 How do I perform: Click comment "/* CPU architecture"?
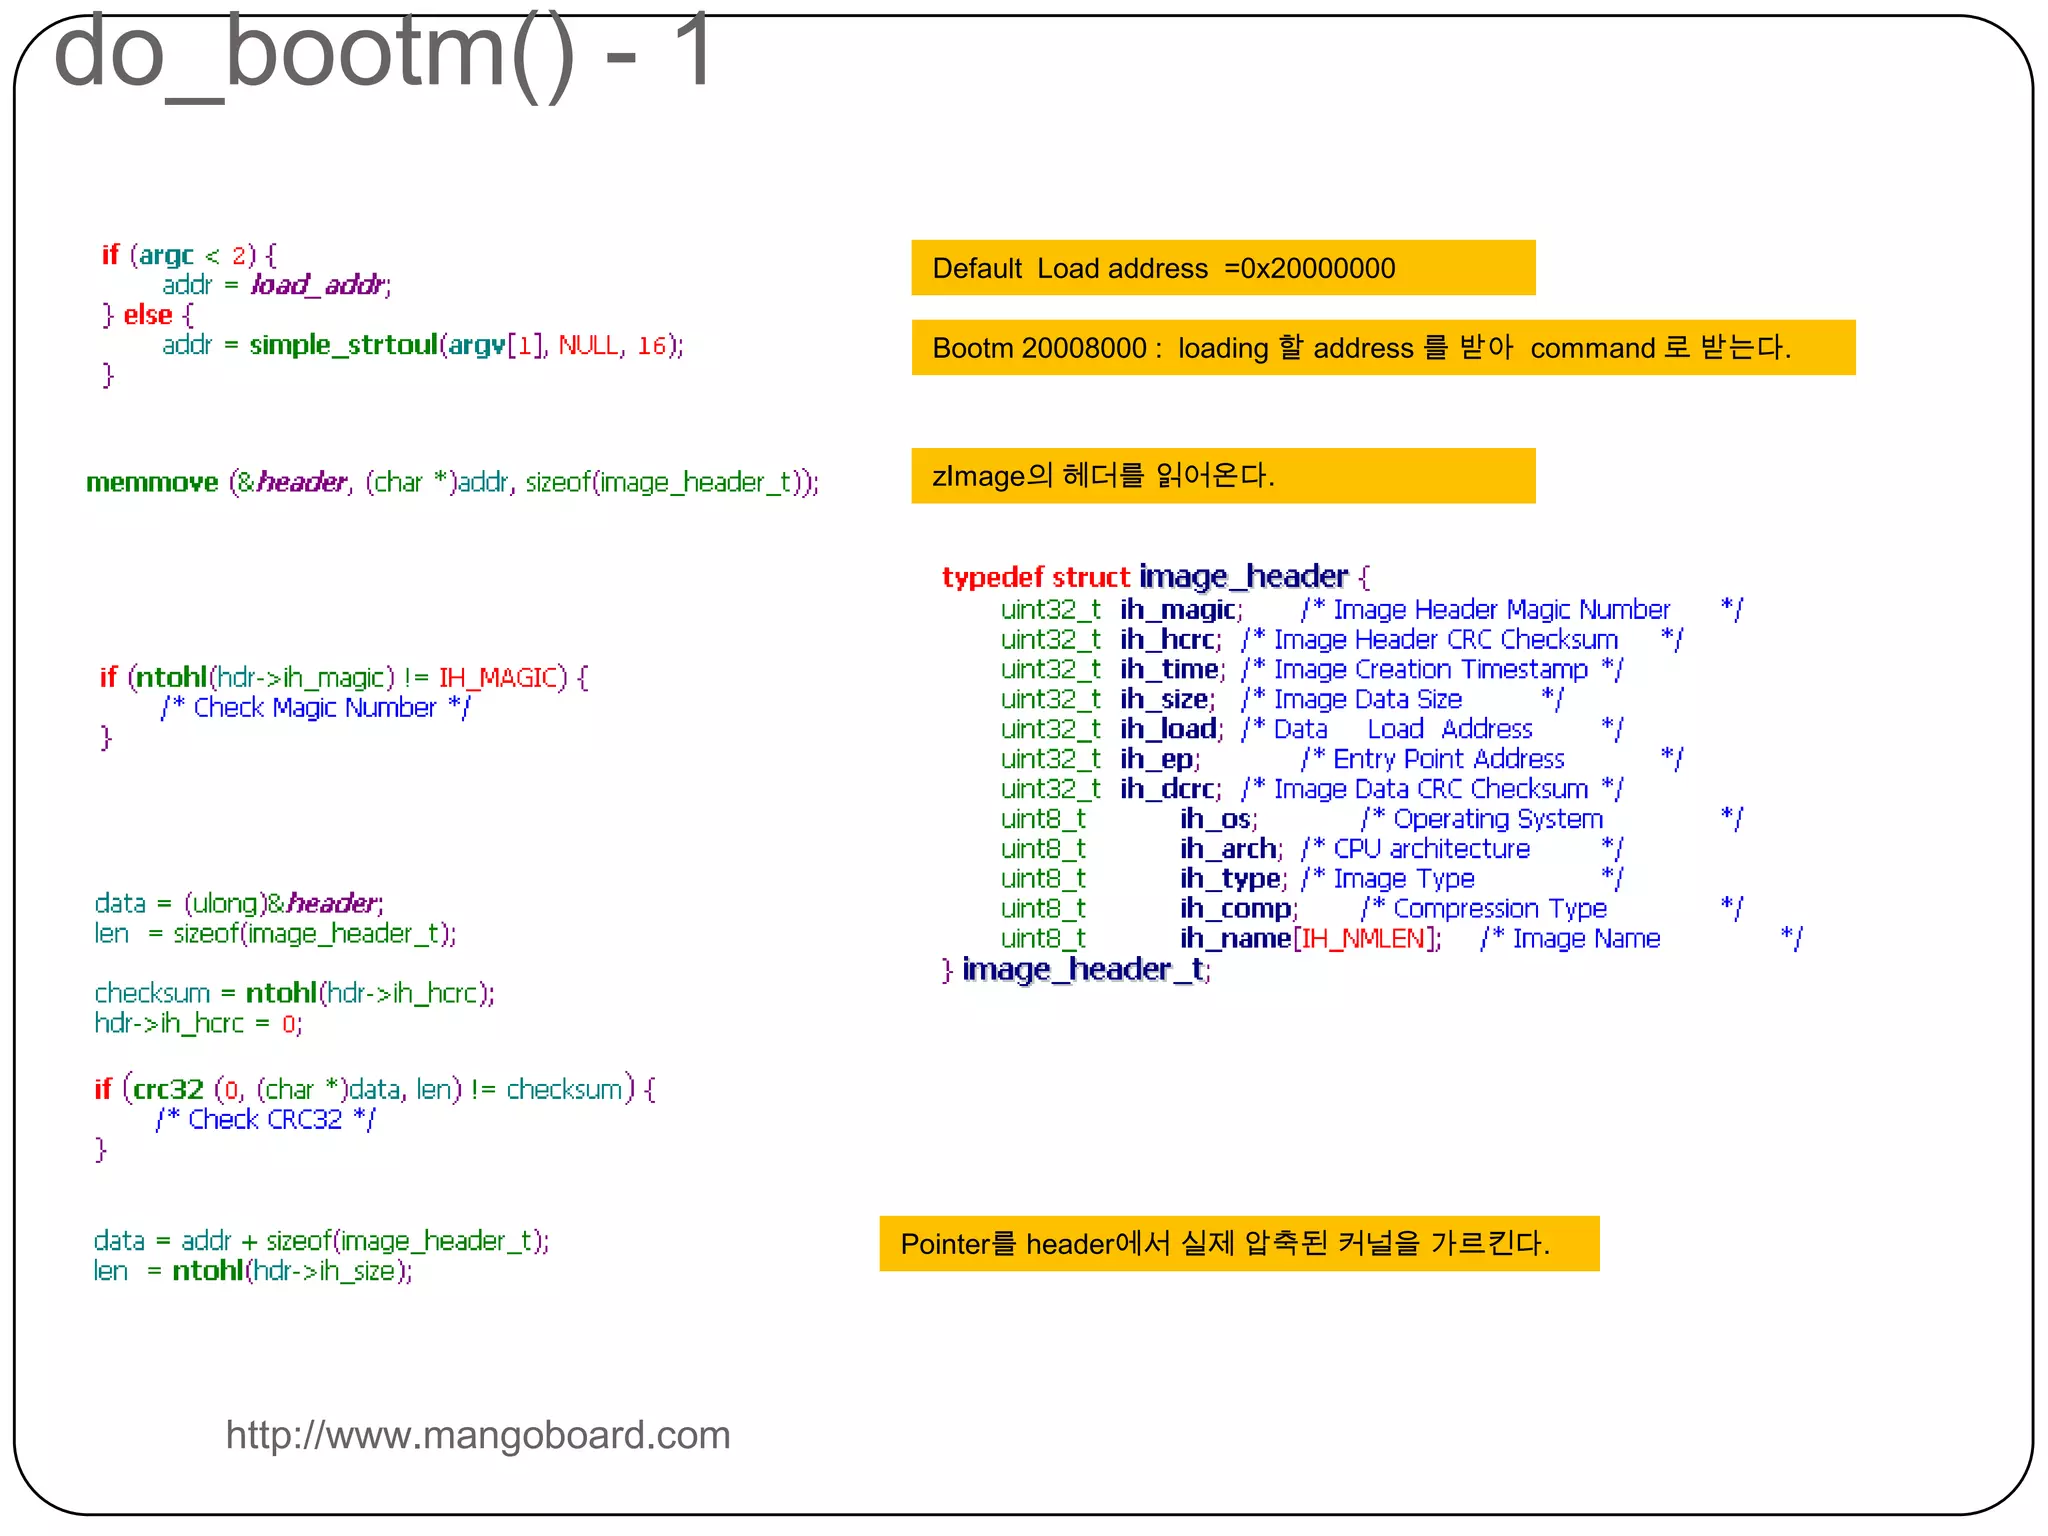click(x=1416, y=850)
